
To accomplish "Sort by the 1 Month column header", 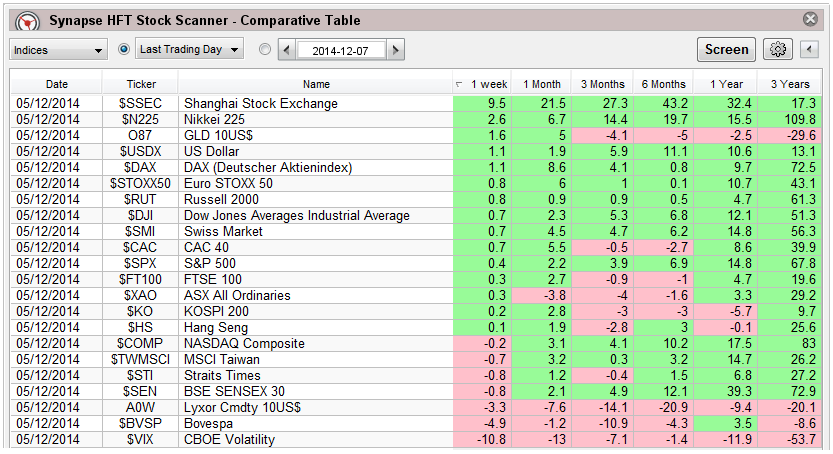I will tap(542, 84).
